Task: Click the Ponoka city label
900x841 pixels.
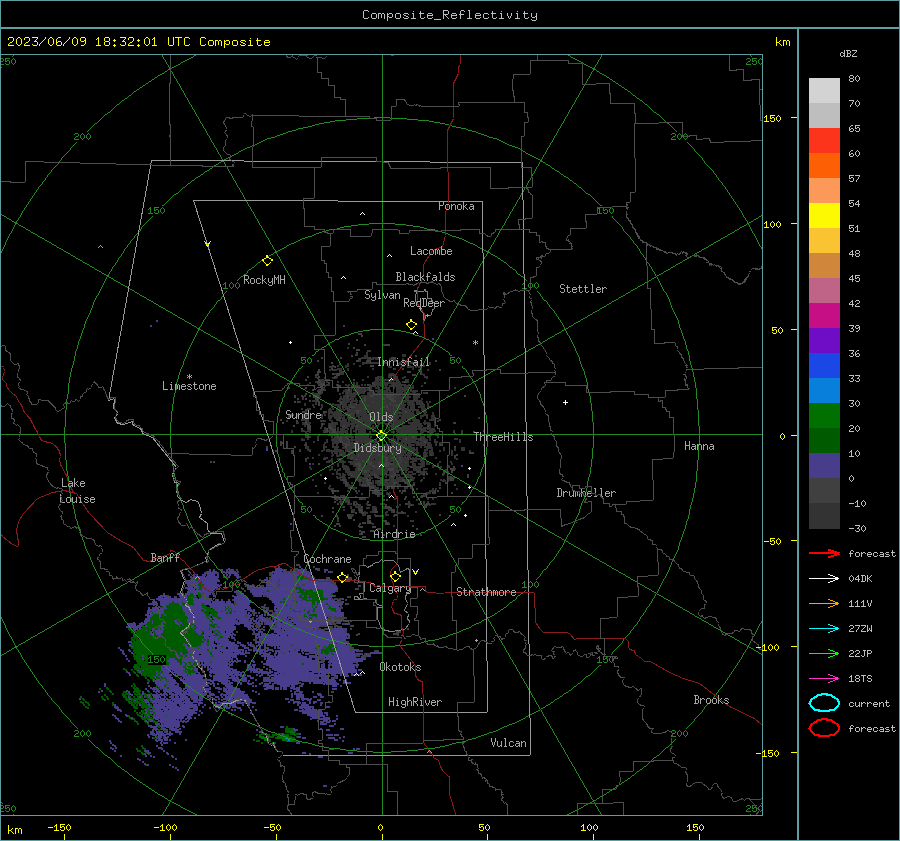Action: tap(456, 206)
